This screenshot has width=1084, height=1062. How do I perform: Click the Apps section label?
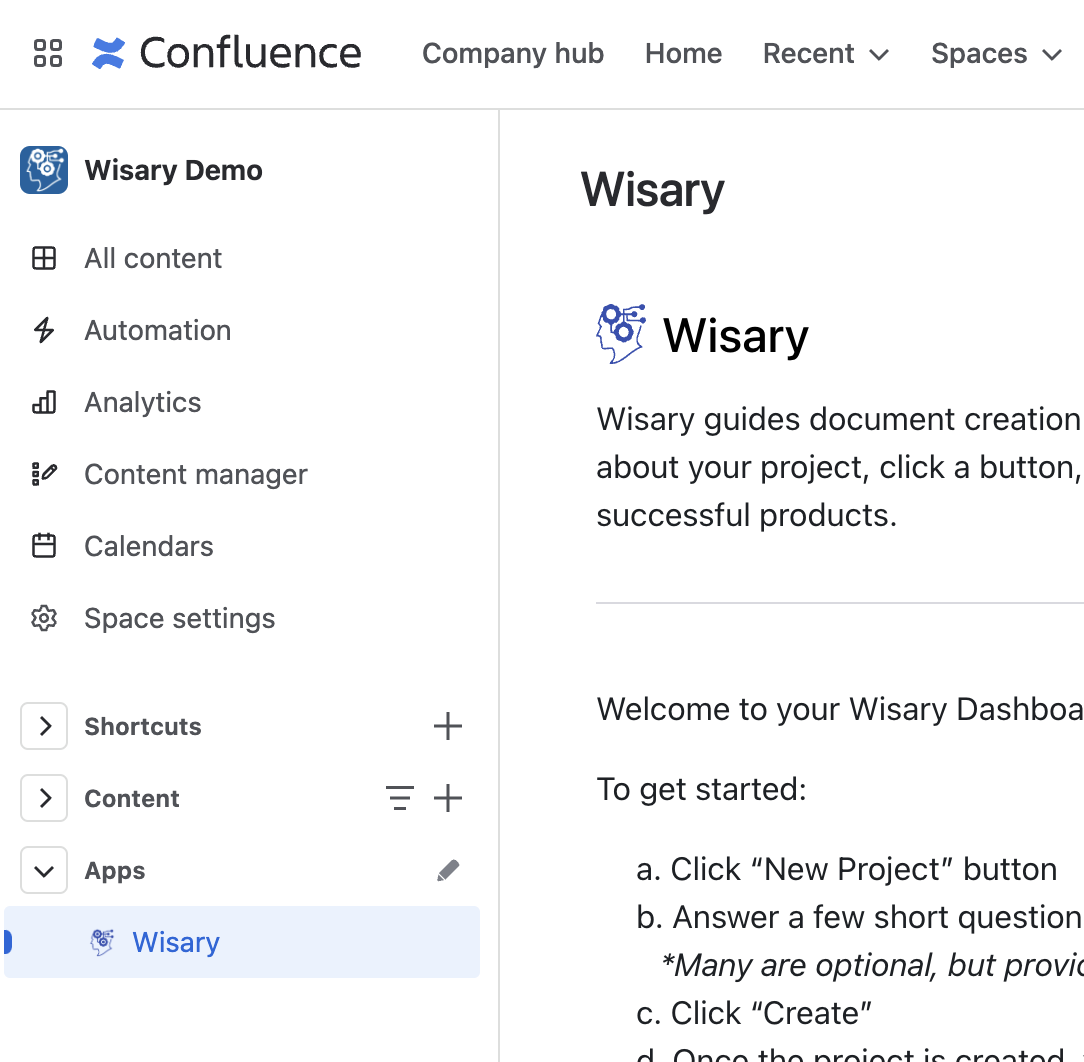(115, 870)
